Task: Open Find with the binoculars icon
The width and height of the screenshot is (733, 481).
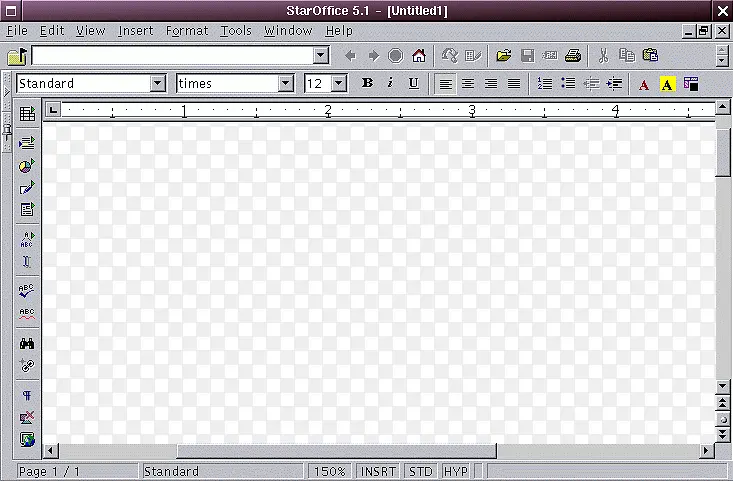Action: tap(27, 344)
